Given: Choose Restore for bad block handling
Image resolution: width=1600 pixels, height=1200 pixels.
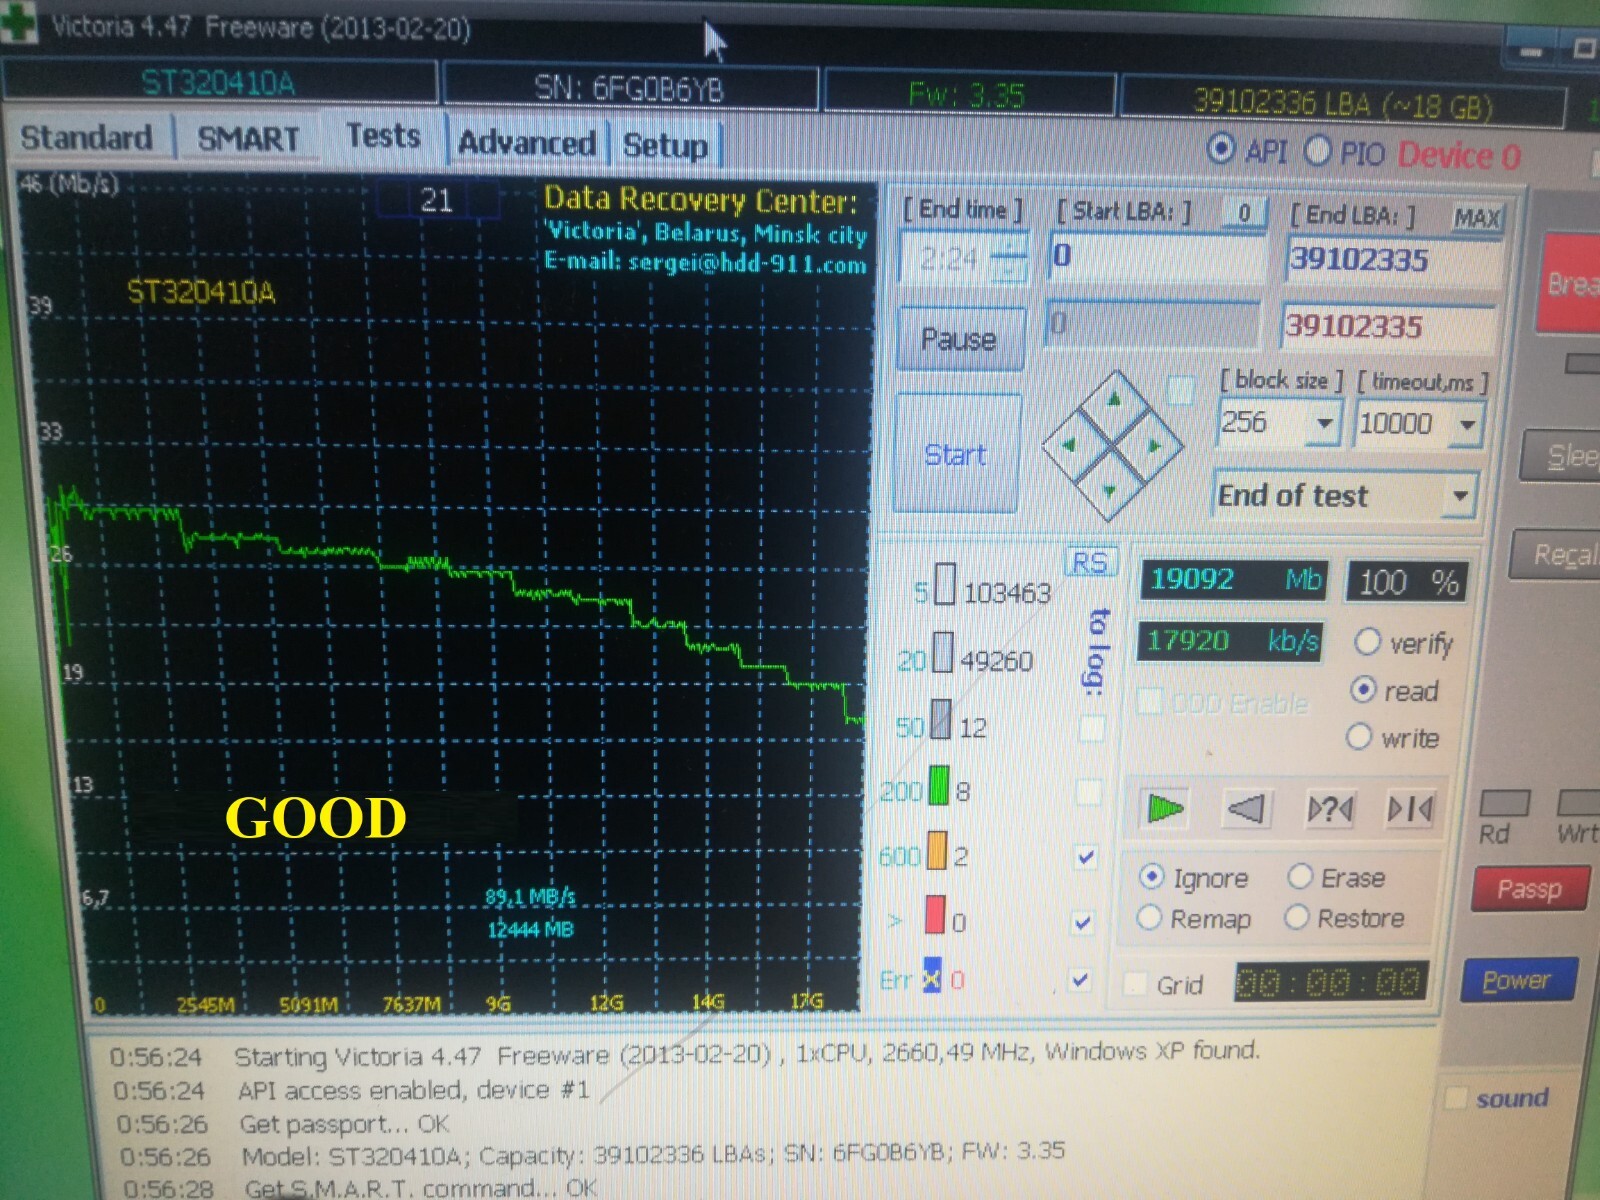Looking at the screenshot, I should point(1296,916).
